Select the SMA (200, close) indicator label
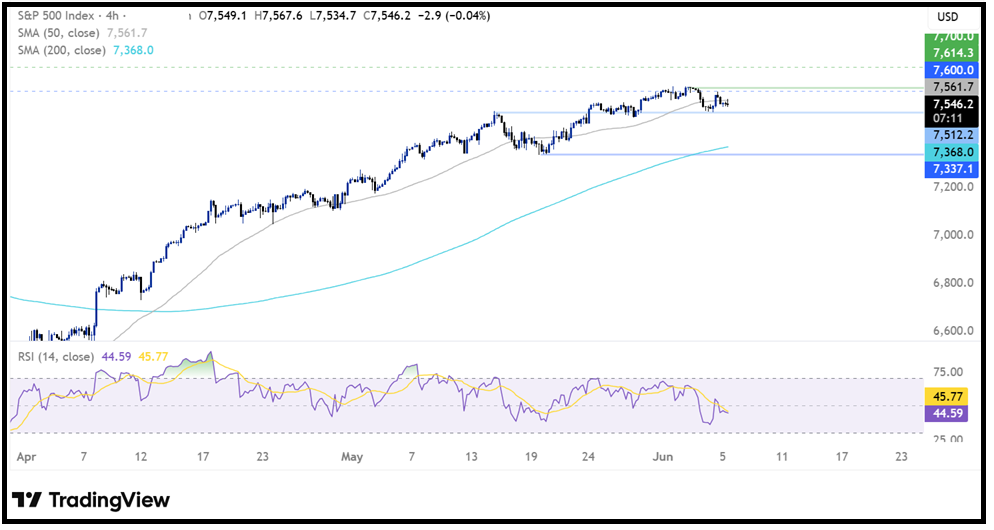The width and height of the screenshot is (994, 530). tap(61, 50)
